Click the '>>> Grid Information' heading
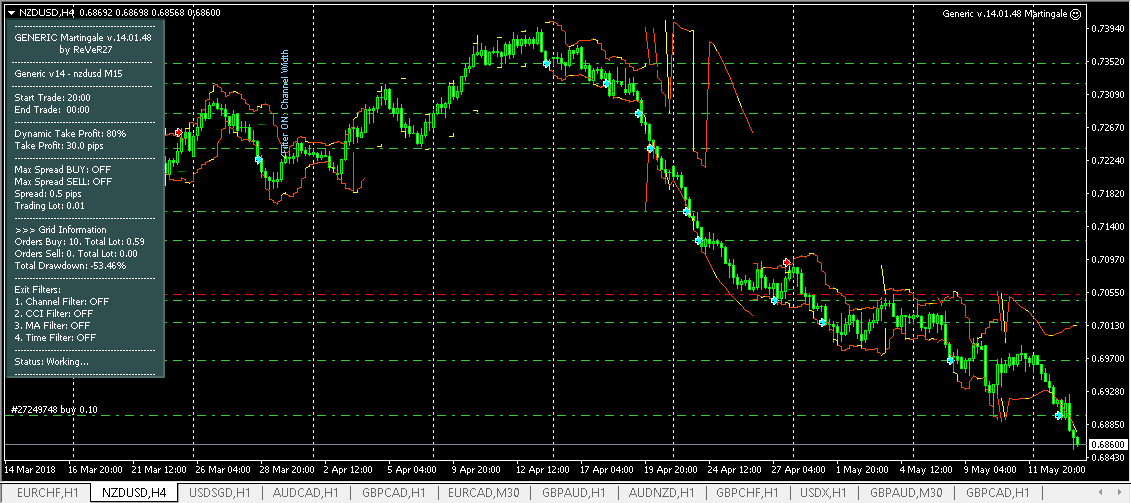This screenshot has width=1131, height=503. click(x=60, y=230)
